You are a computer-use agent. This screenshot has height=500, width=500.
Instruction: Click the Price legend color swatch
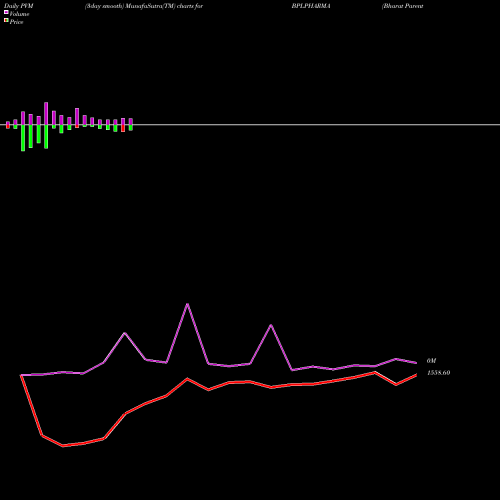pyautogui.click(x=6, y=20)
